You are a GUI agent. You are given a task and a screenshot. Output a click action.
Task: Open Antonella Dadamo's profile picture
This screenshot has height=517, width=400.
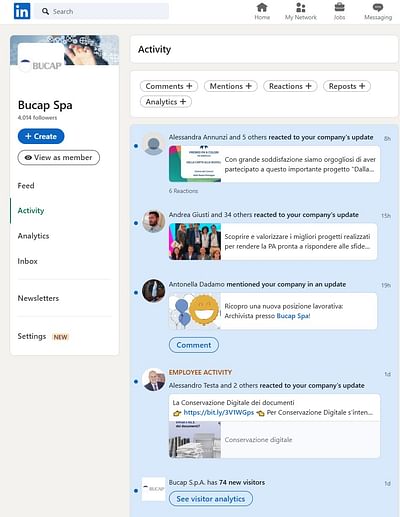(x=154, y=291)
